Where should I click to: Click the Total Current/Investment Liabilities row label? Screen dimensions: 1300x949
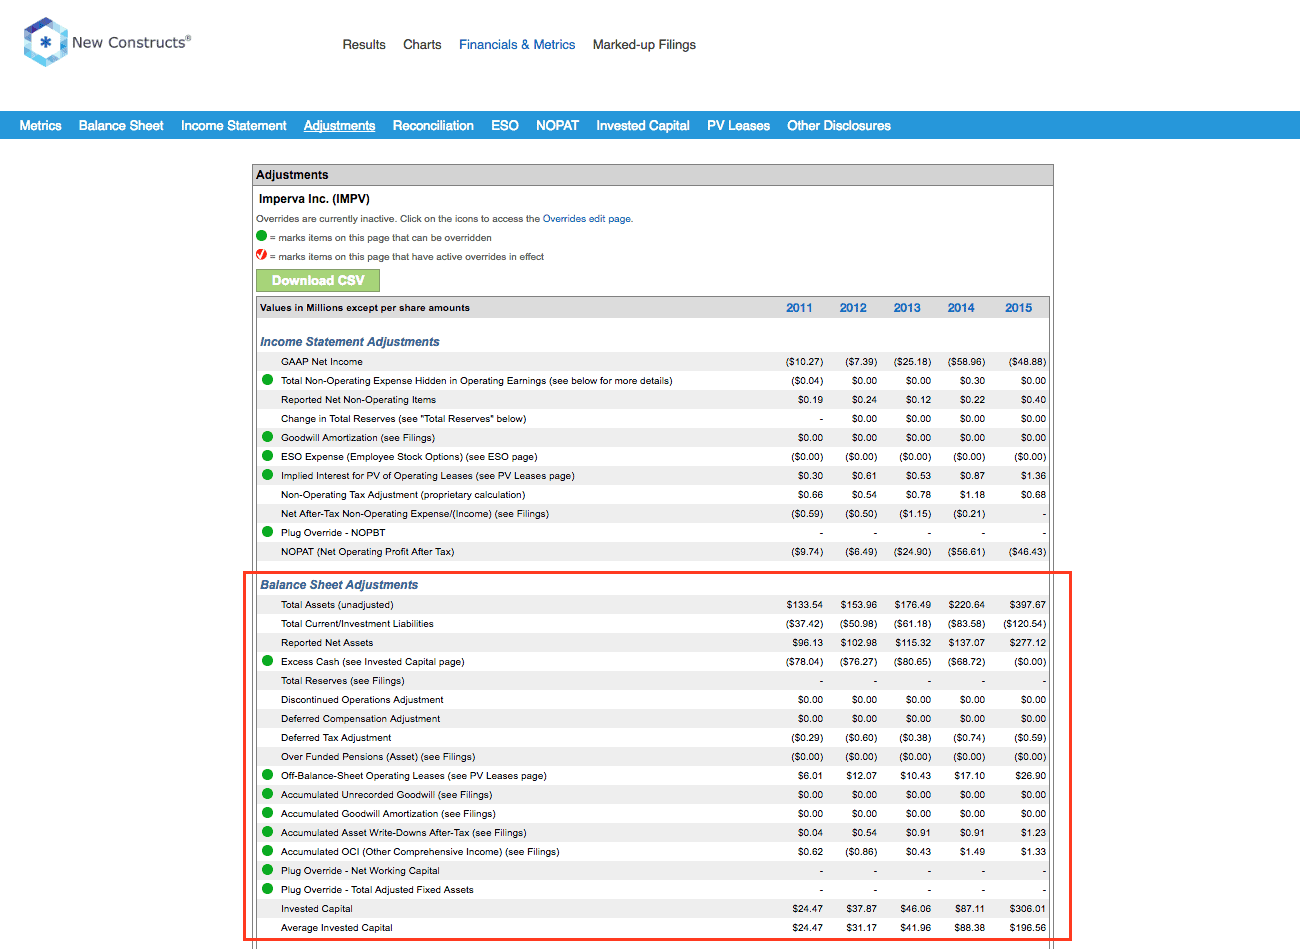tap(357, 623)
